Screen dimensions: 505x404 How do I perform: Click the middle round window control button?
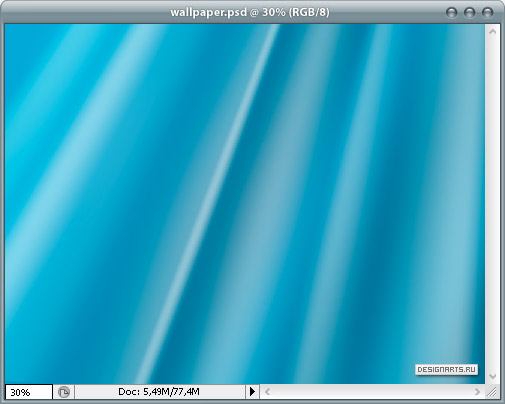click(470, 13)
